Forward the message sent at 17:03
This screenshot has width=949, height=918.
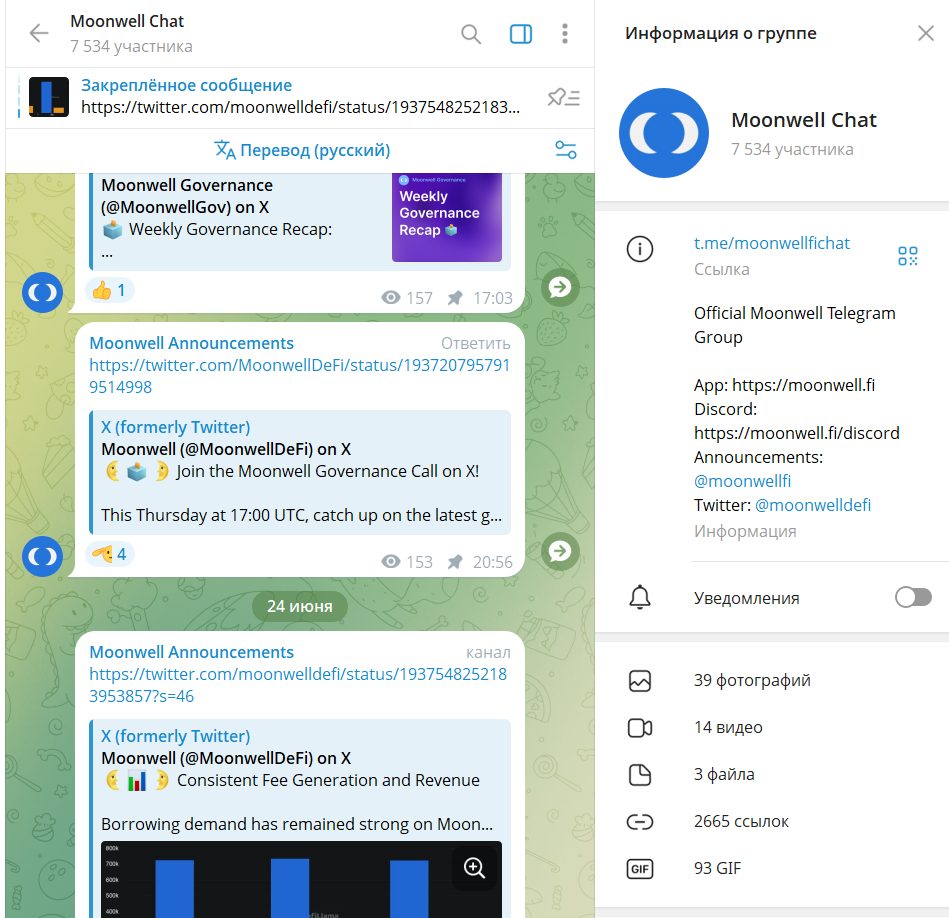point(560,287)
